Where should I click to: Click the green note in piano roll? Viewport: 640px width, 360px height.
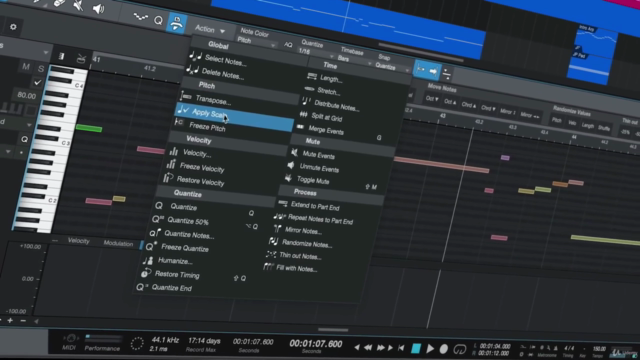[x=89, y=129]
